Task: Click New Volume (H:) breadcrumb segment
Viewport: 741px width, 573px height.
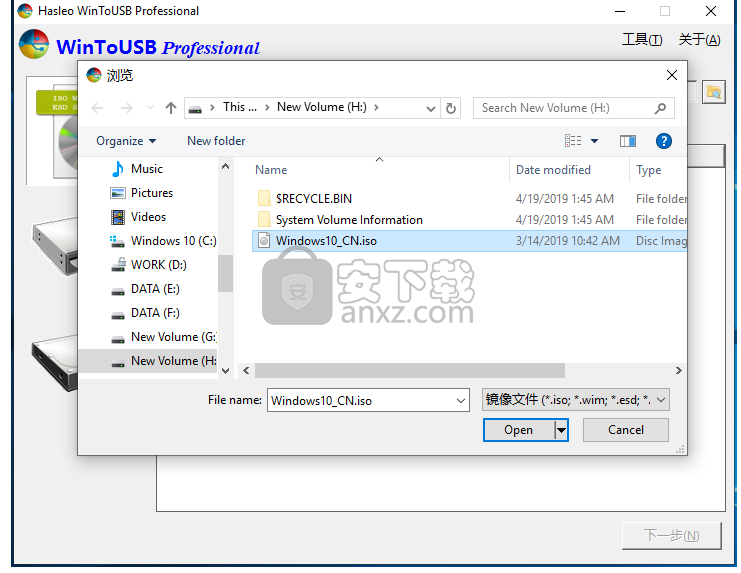Action: 321,107
